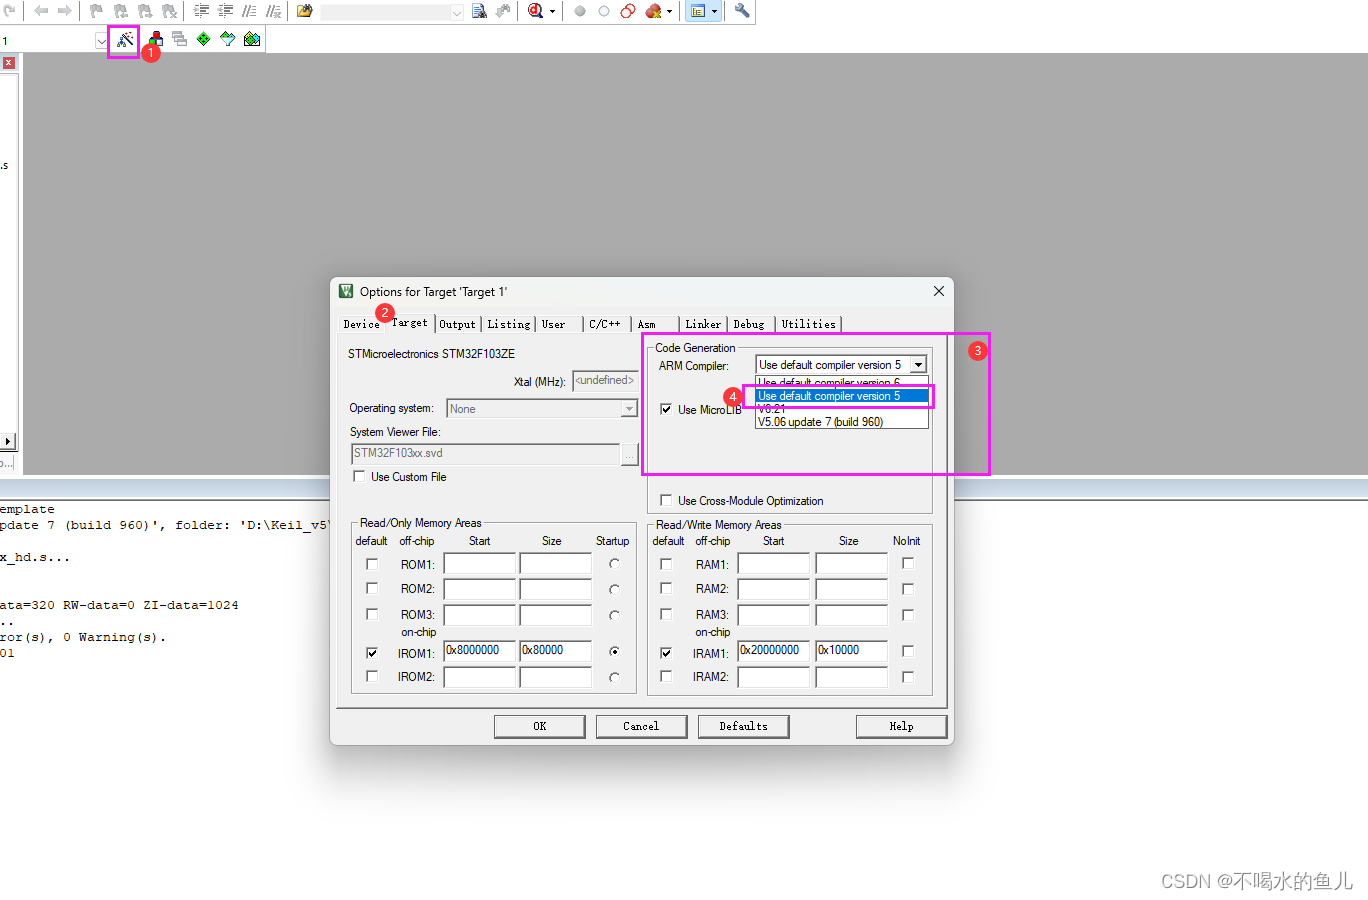Toggle Use MicroLIB checkbox

click(x=666, y=409)
